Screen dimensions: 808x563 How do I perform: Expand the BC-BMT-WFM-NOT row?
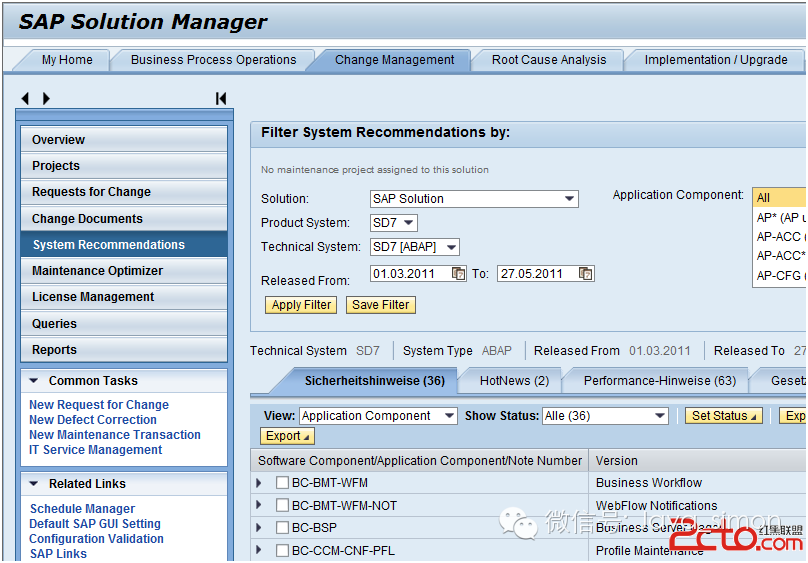259,505
